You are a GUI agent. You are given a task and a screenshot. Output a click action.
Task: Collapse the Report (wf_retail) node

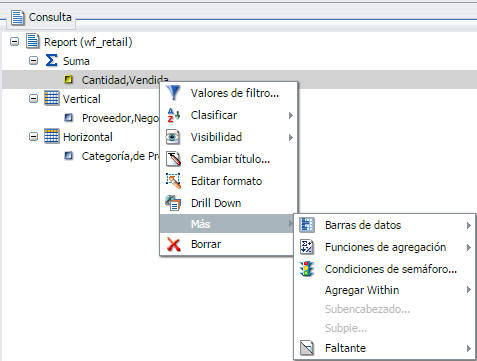point(14,42)
